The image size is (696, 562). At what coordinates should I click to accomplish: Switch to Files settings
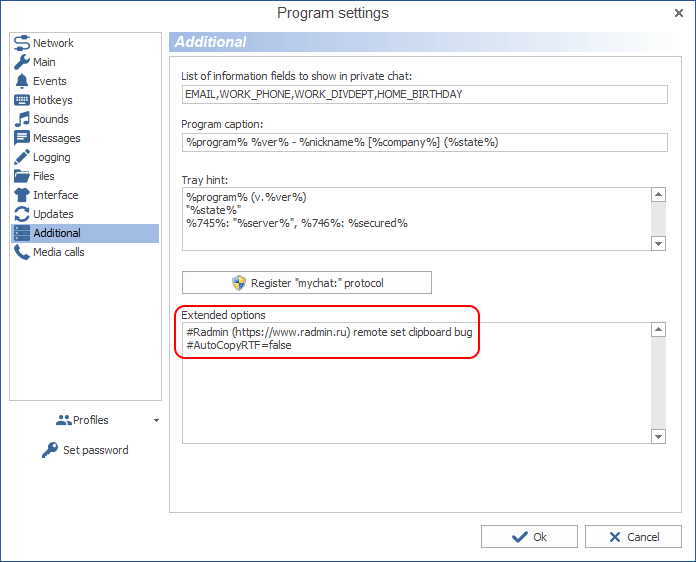(44, 176)
